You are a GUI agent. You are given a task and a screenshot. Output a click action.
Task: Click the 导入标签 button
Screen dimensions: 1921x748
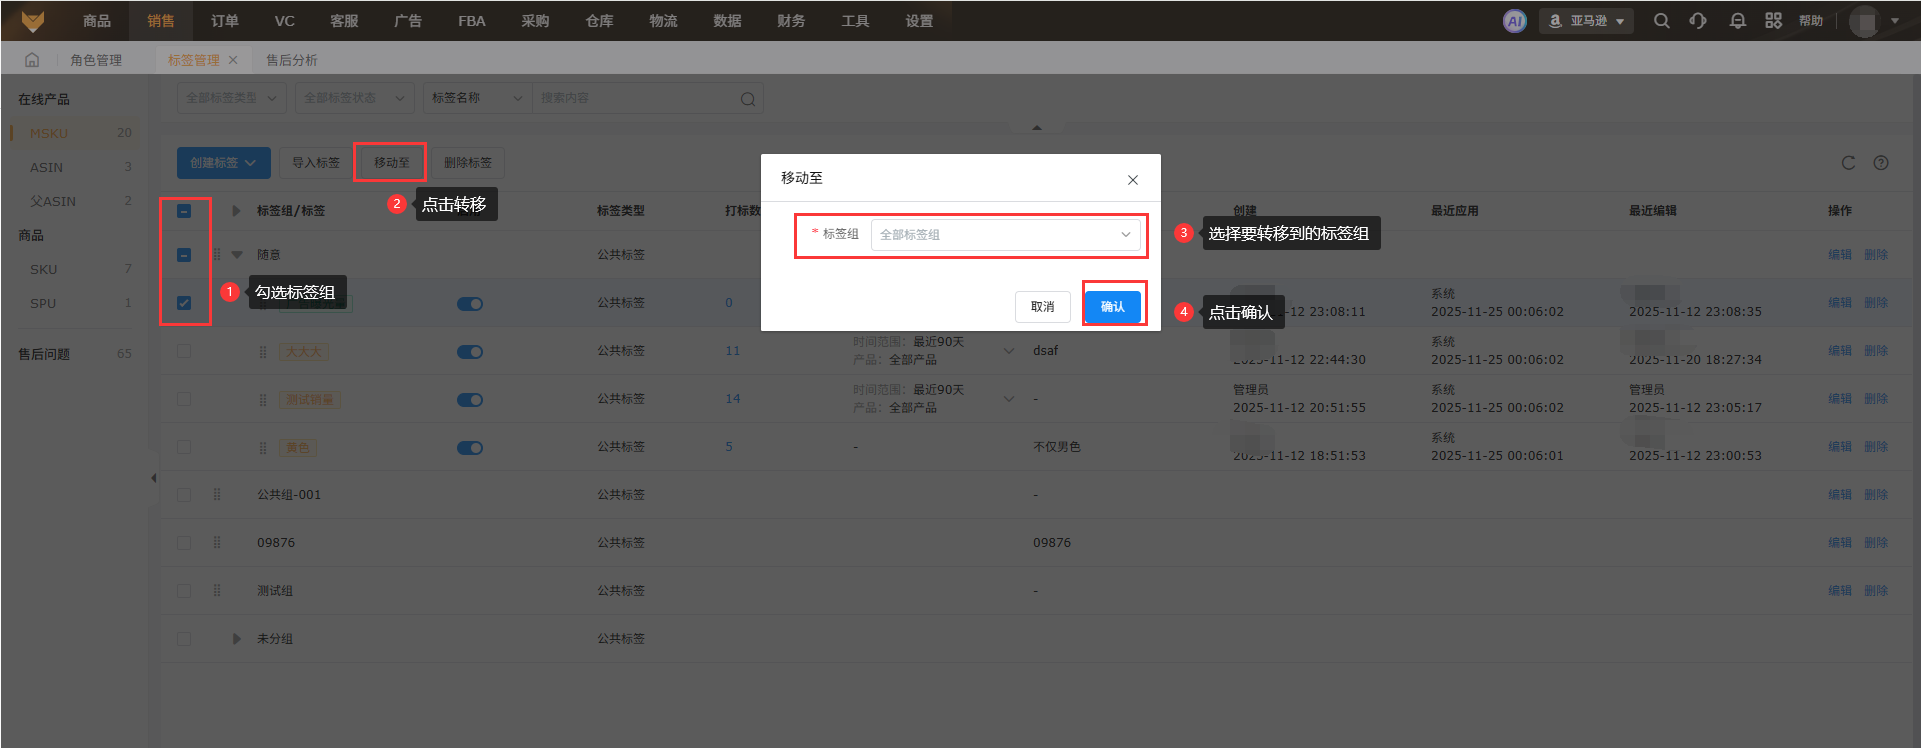316,163
